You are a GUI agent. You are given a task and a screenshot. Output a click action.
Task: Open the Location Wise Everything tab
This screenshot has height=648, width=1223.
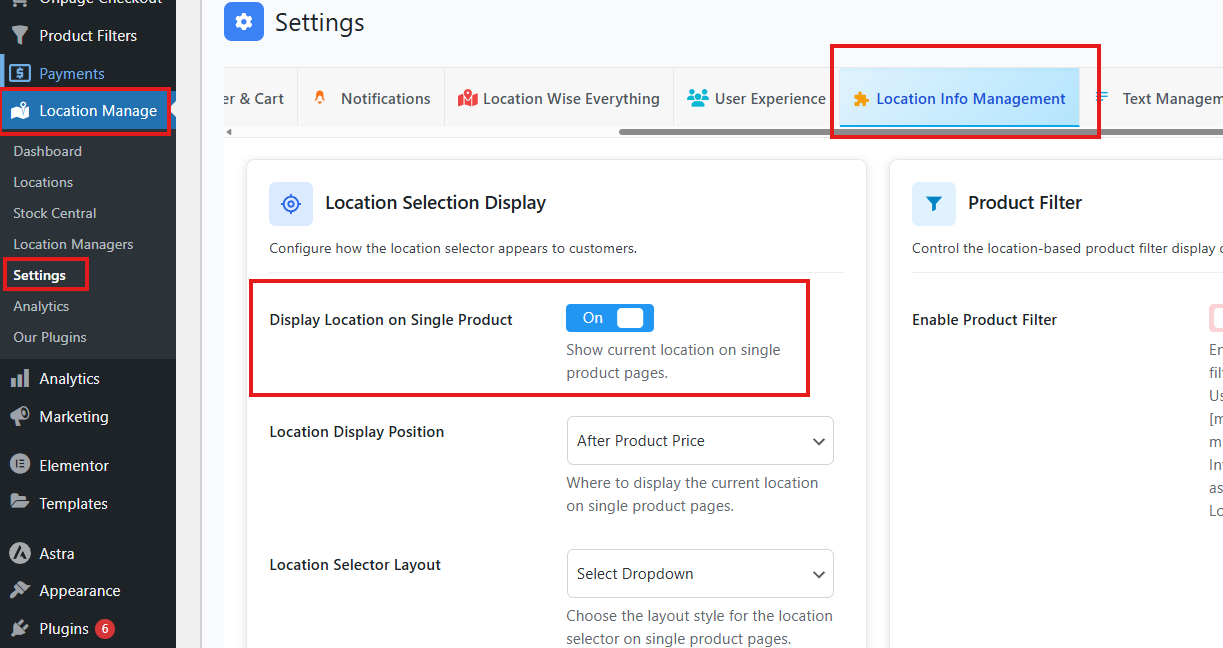click(x=559, y=99)
